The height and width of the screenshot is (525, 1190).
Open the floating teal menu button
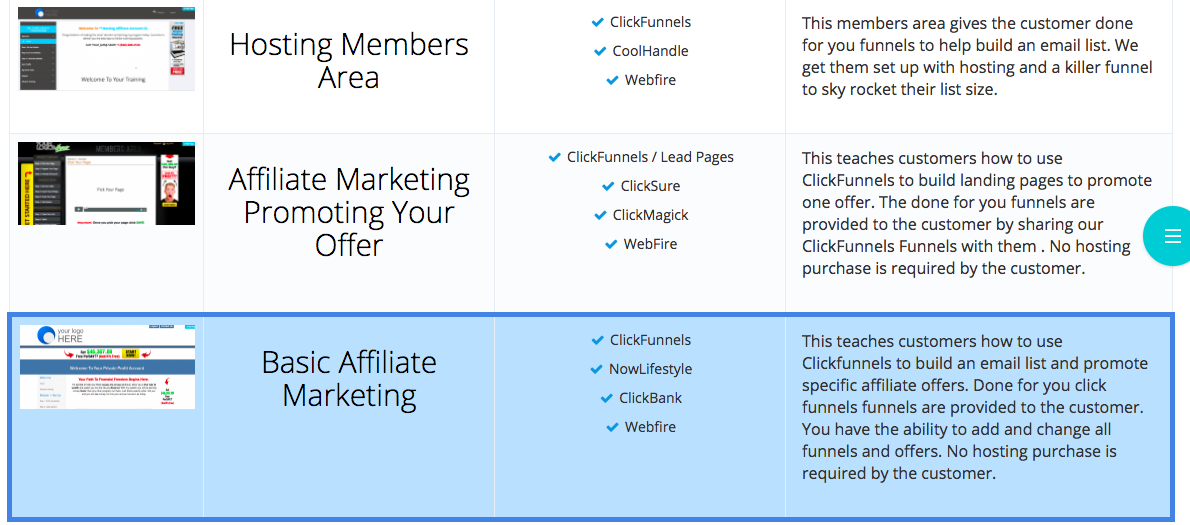coord(1172,236)
